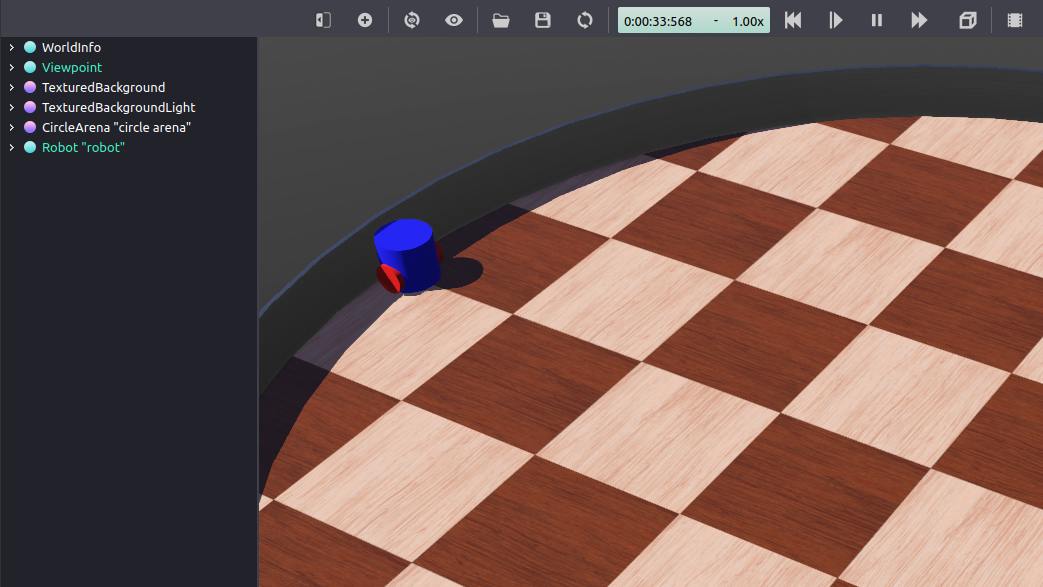
Task: Run simulation in fast-forward mode
Action: [x=919, y=20]
